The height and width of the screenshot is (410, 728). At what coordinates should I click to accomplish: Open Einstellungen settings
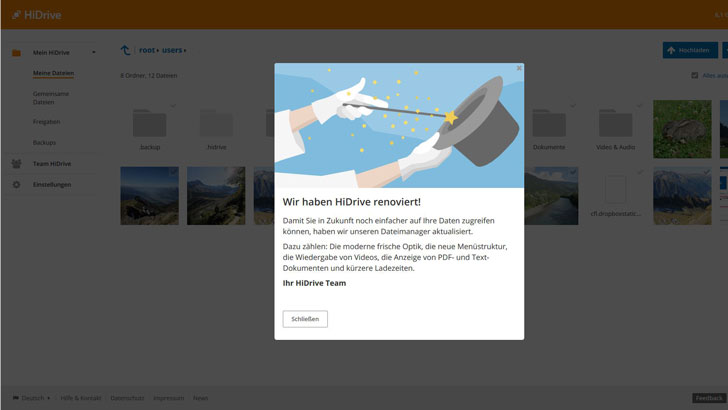click(x=52, y=184)
